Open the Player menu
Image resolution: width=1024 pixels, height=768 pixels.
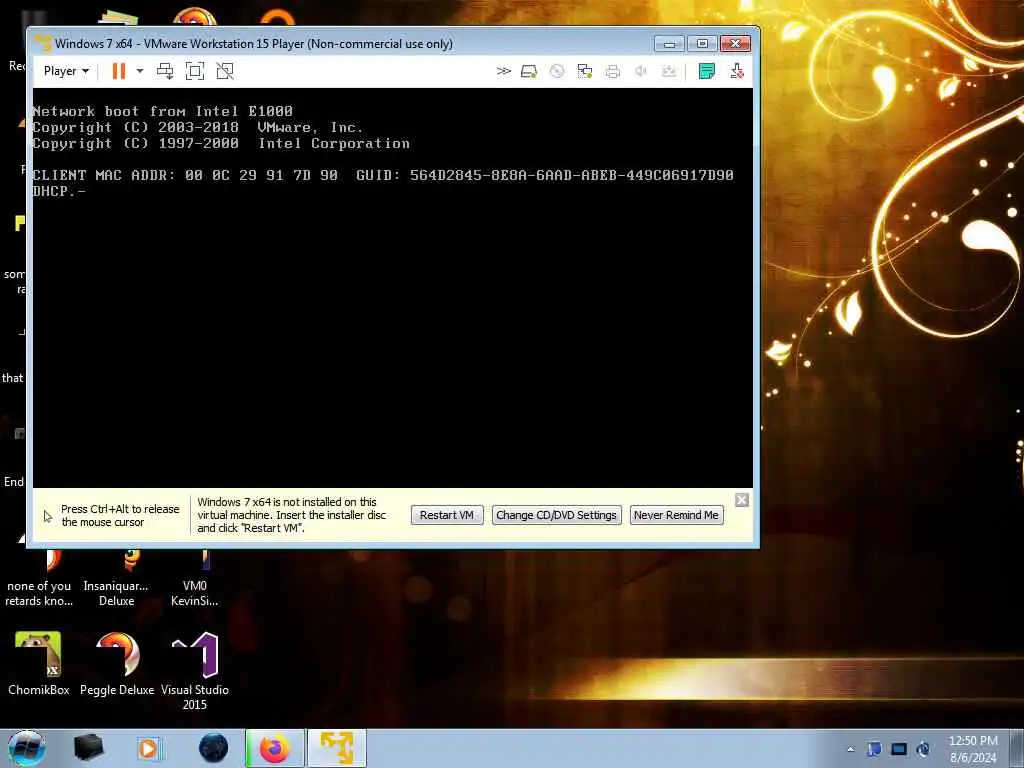[66, 71]
